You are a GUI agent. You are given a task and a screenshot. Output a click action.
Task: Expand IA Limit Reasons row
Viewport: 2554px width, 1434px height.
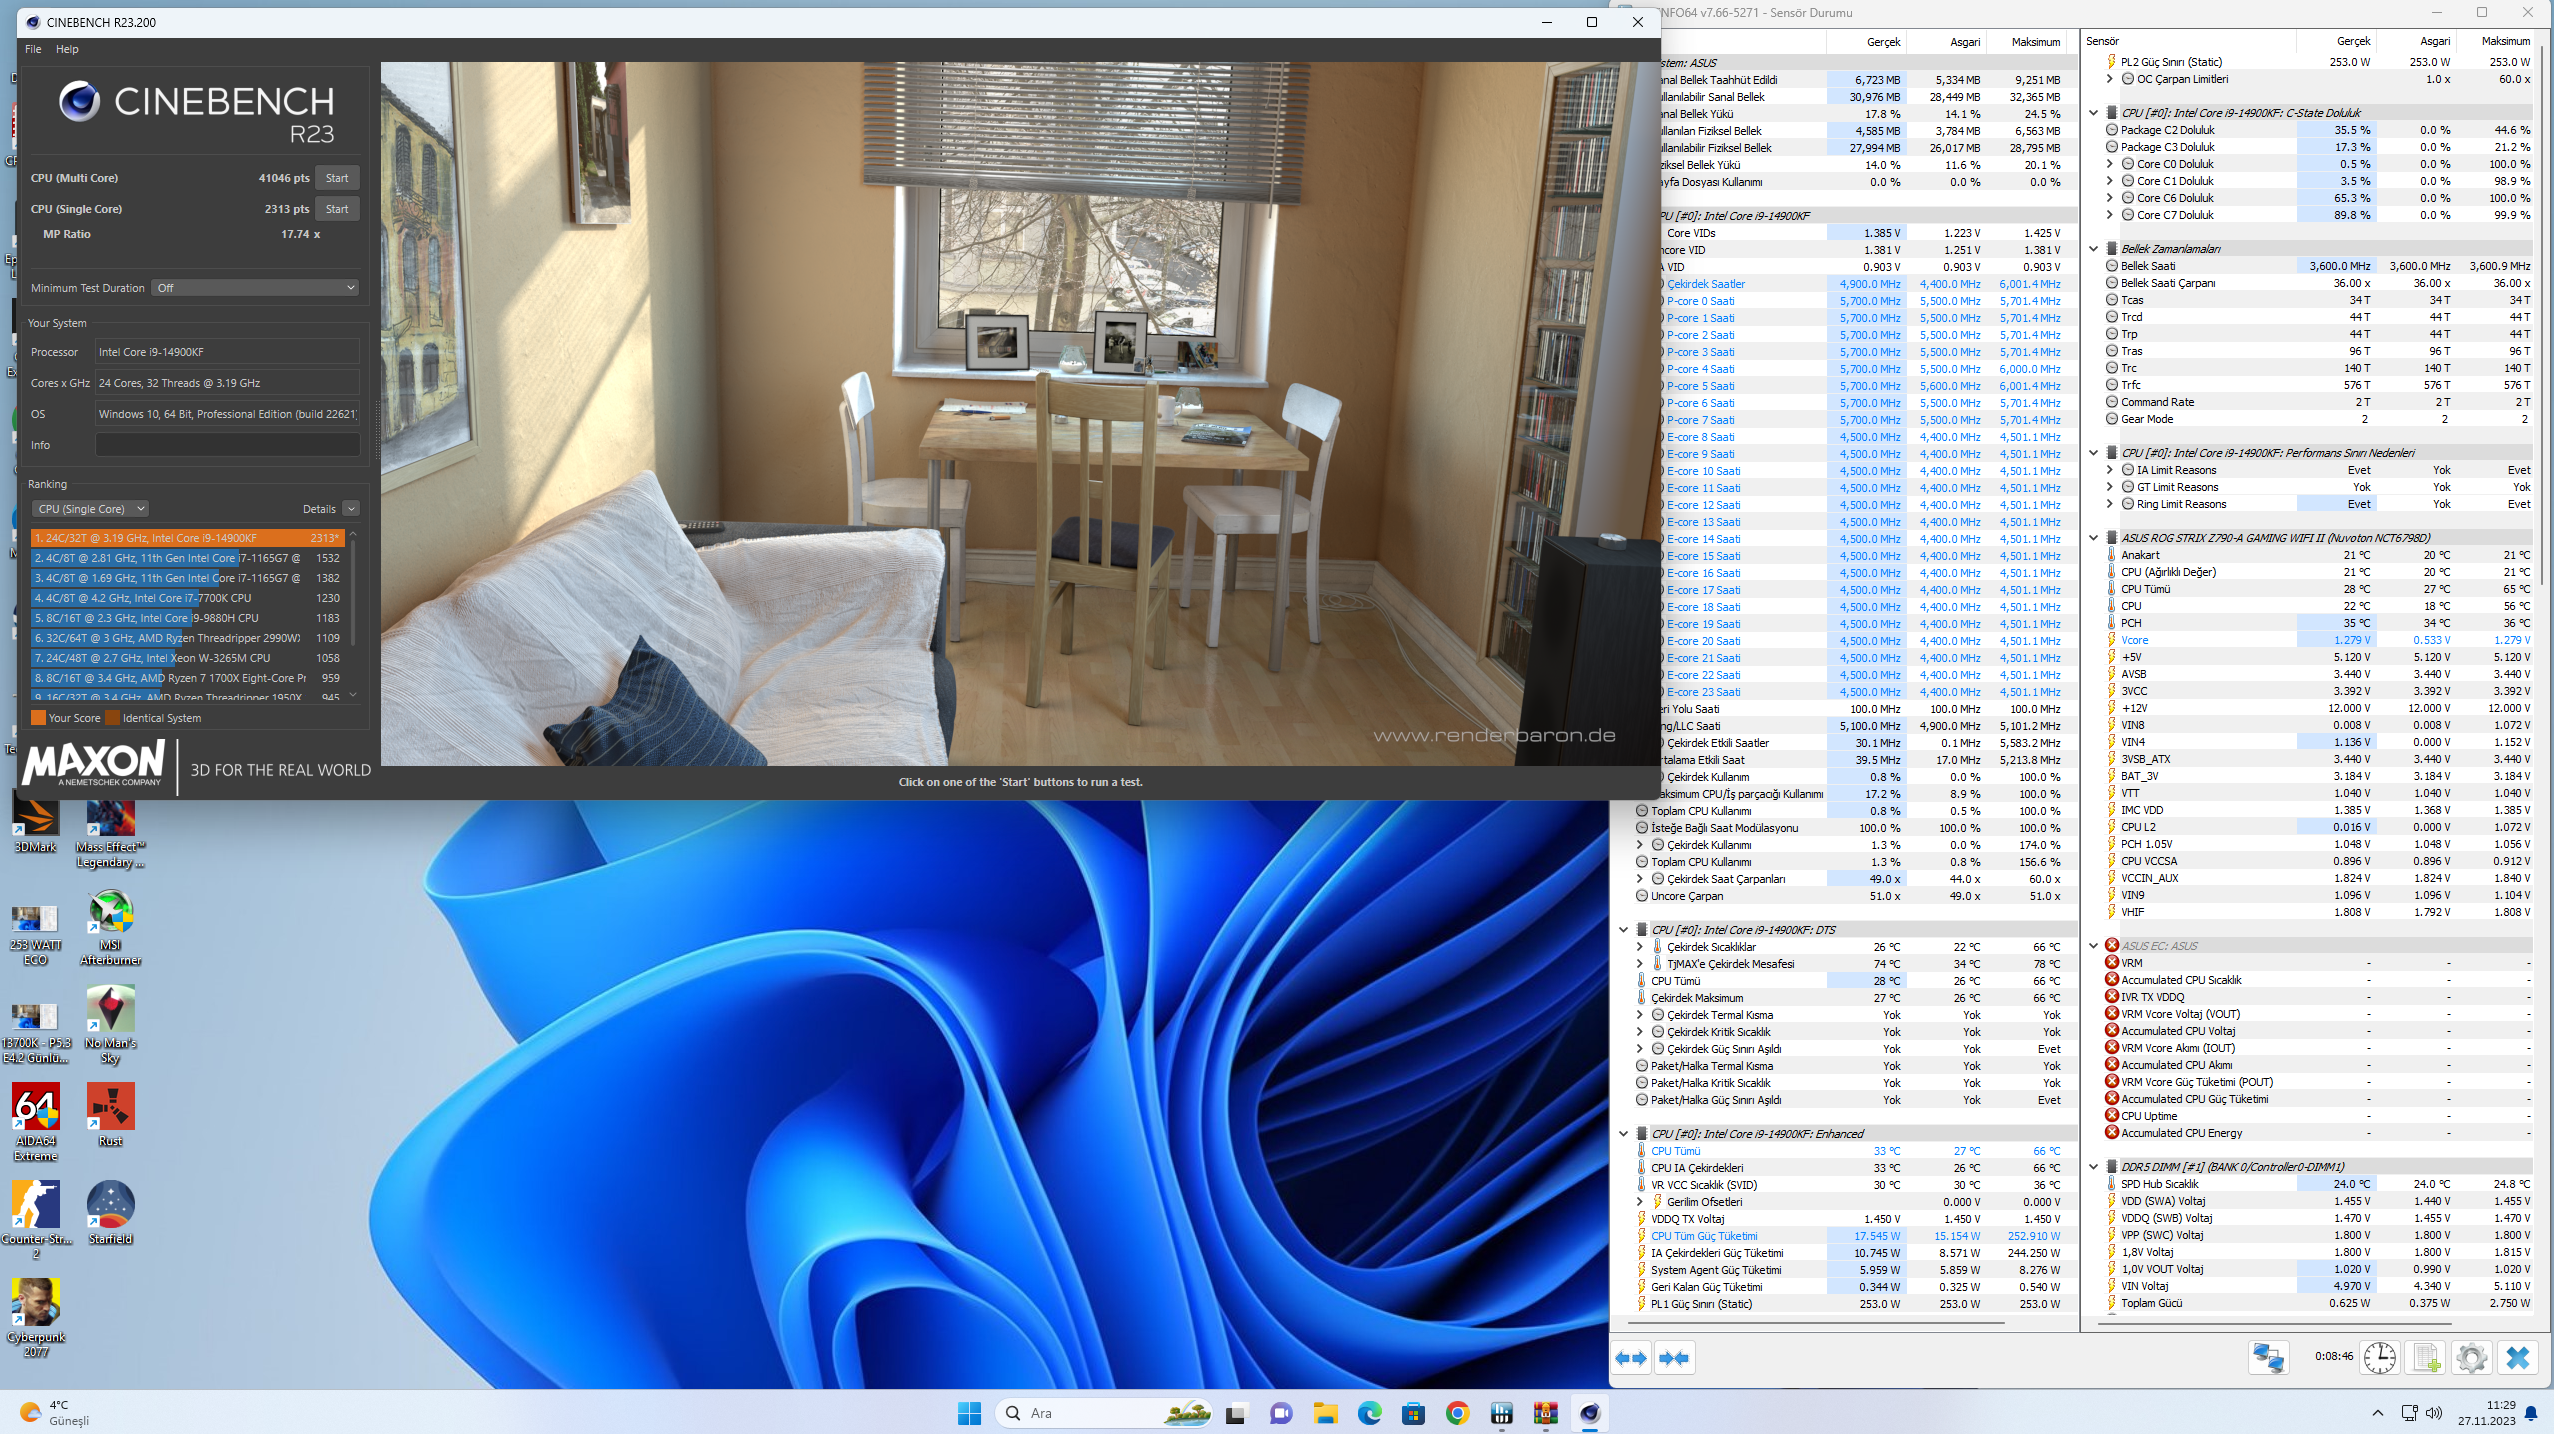(2109, 470)
